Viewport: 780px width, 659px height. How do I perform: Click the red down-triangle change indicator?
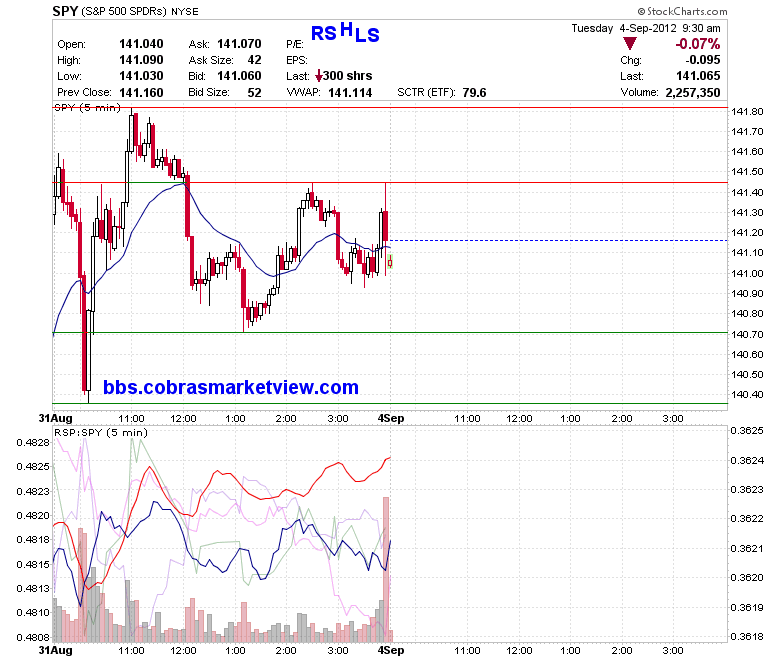(629, 44)
